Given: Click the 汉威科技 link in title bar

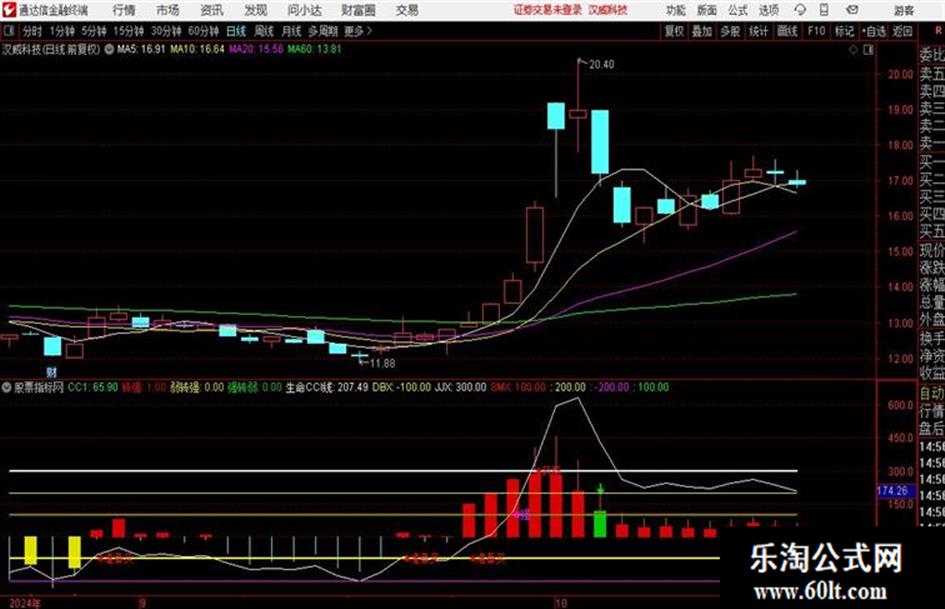Looking at the screenshot, I should (x=608, y=10).
